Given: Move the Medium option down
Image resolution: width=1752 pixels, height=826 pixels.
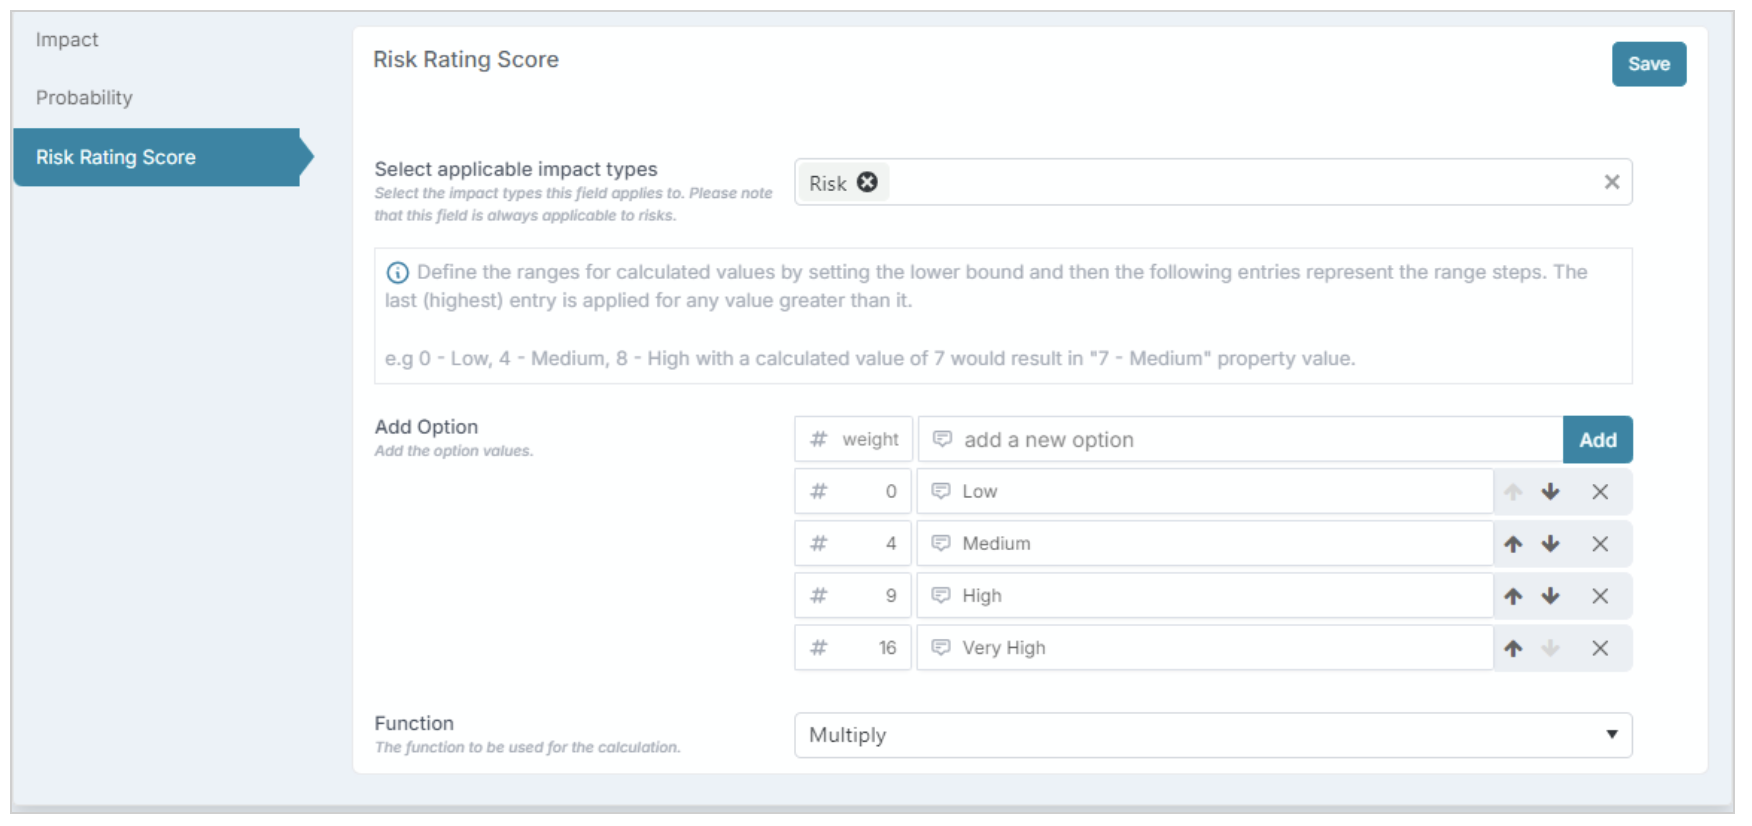Looking at the screenshot, I should tap(1550, 544).
